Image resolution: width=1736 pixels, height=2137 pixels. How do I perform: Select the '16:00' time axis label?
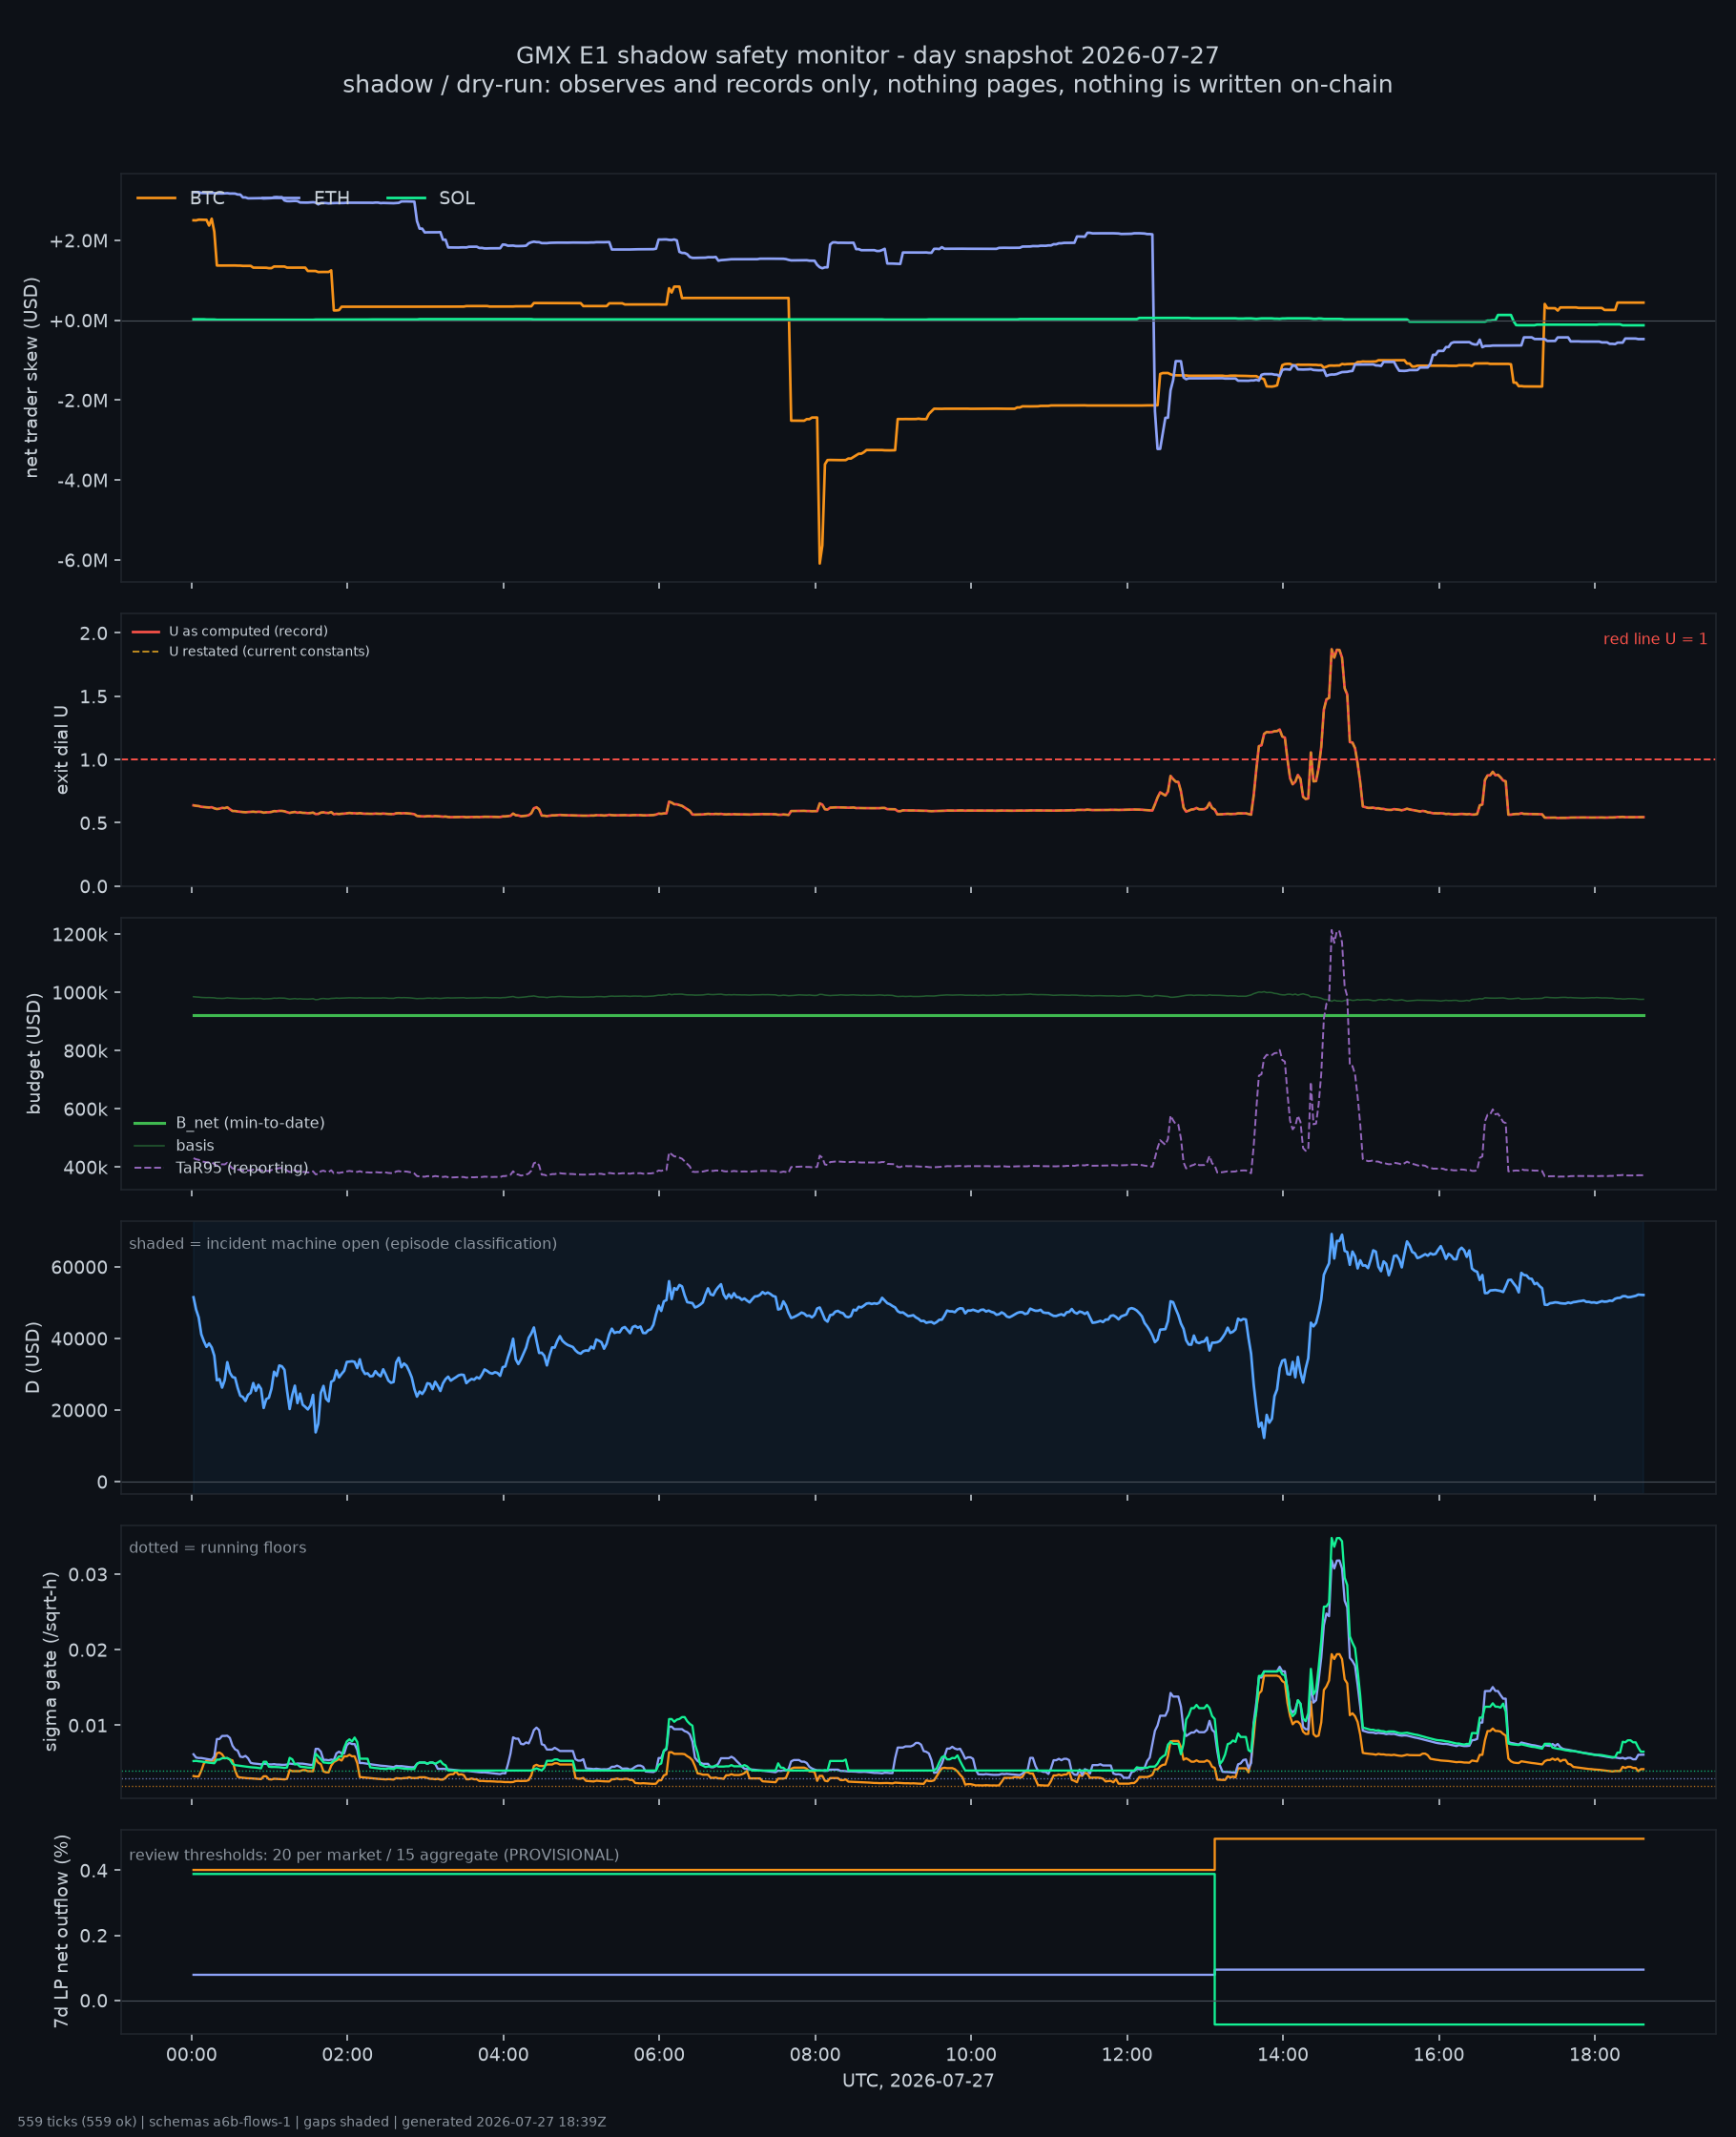1439,2055
